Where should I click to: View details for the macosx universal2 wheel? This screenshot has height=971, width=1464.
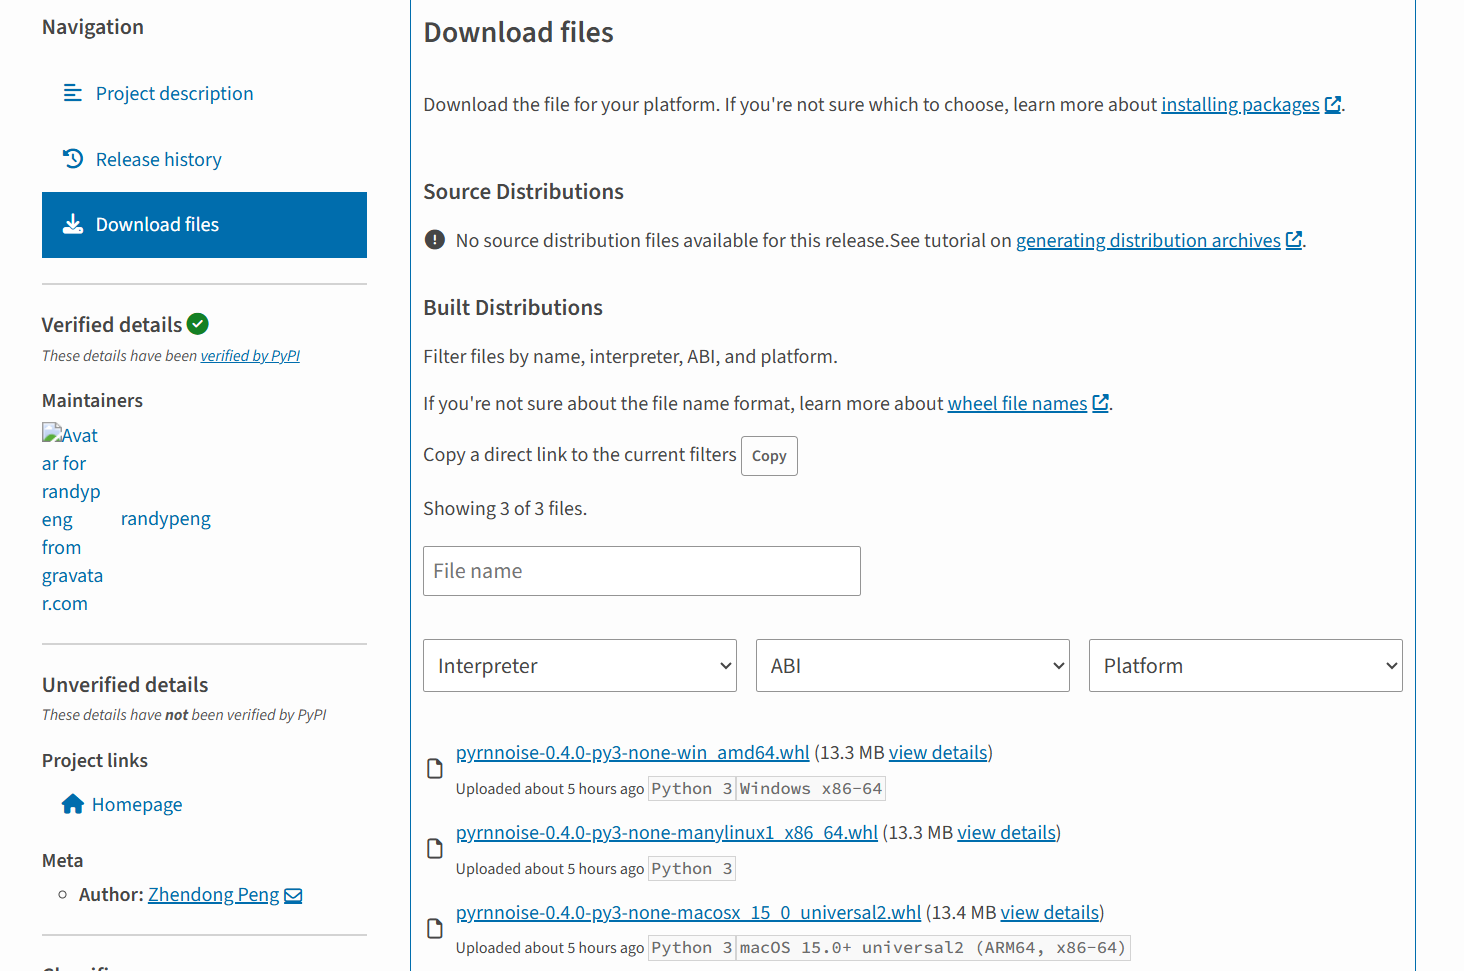pos(1050,913)
